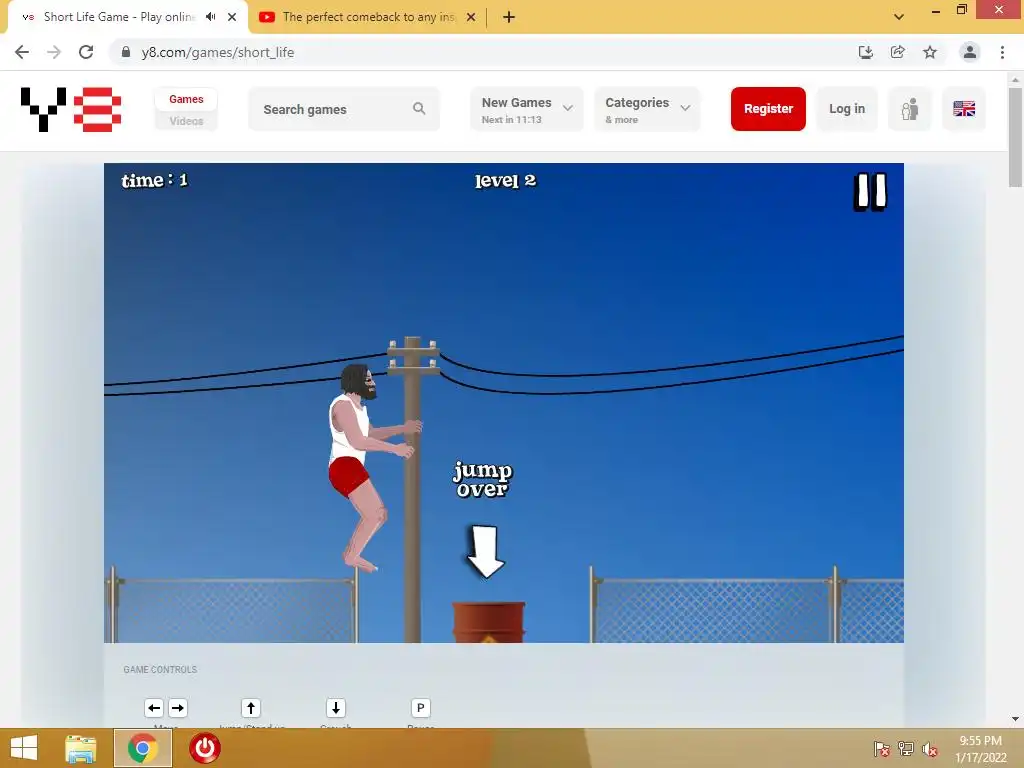This screenshot has width=1024, height=768.
Task: Click the install app icon in address bar
Action: click(865, 52)
